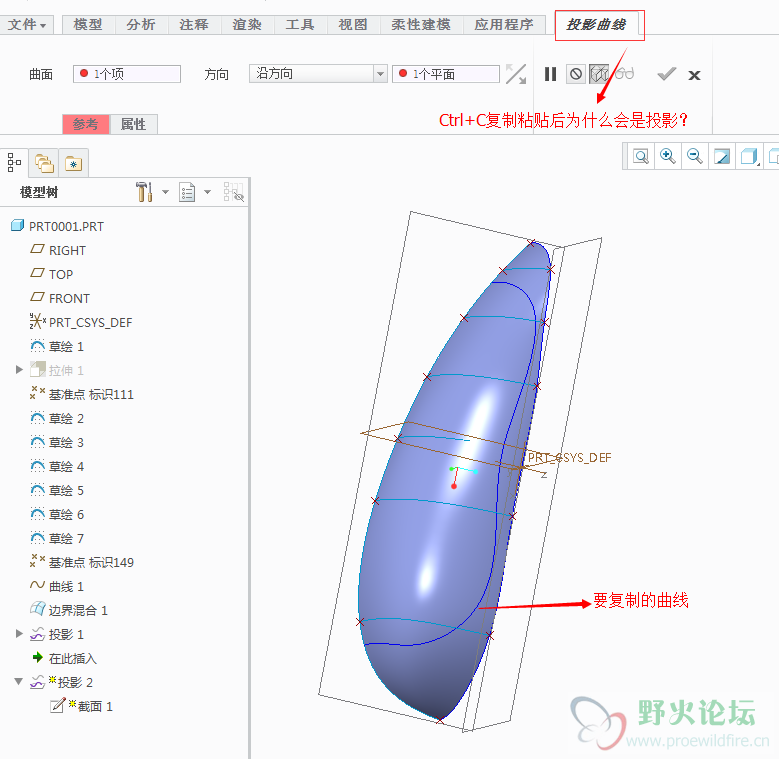The image size is (779, 759).
Task: Open the 沿方向 direction dropdown
Action: pos(380,74)
